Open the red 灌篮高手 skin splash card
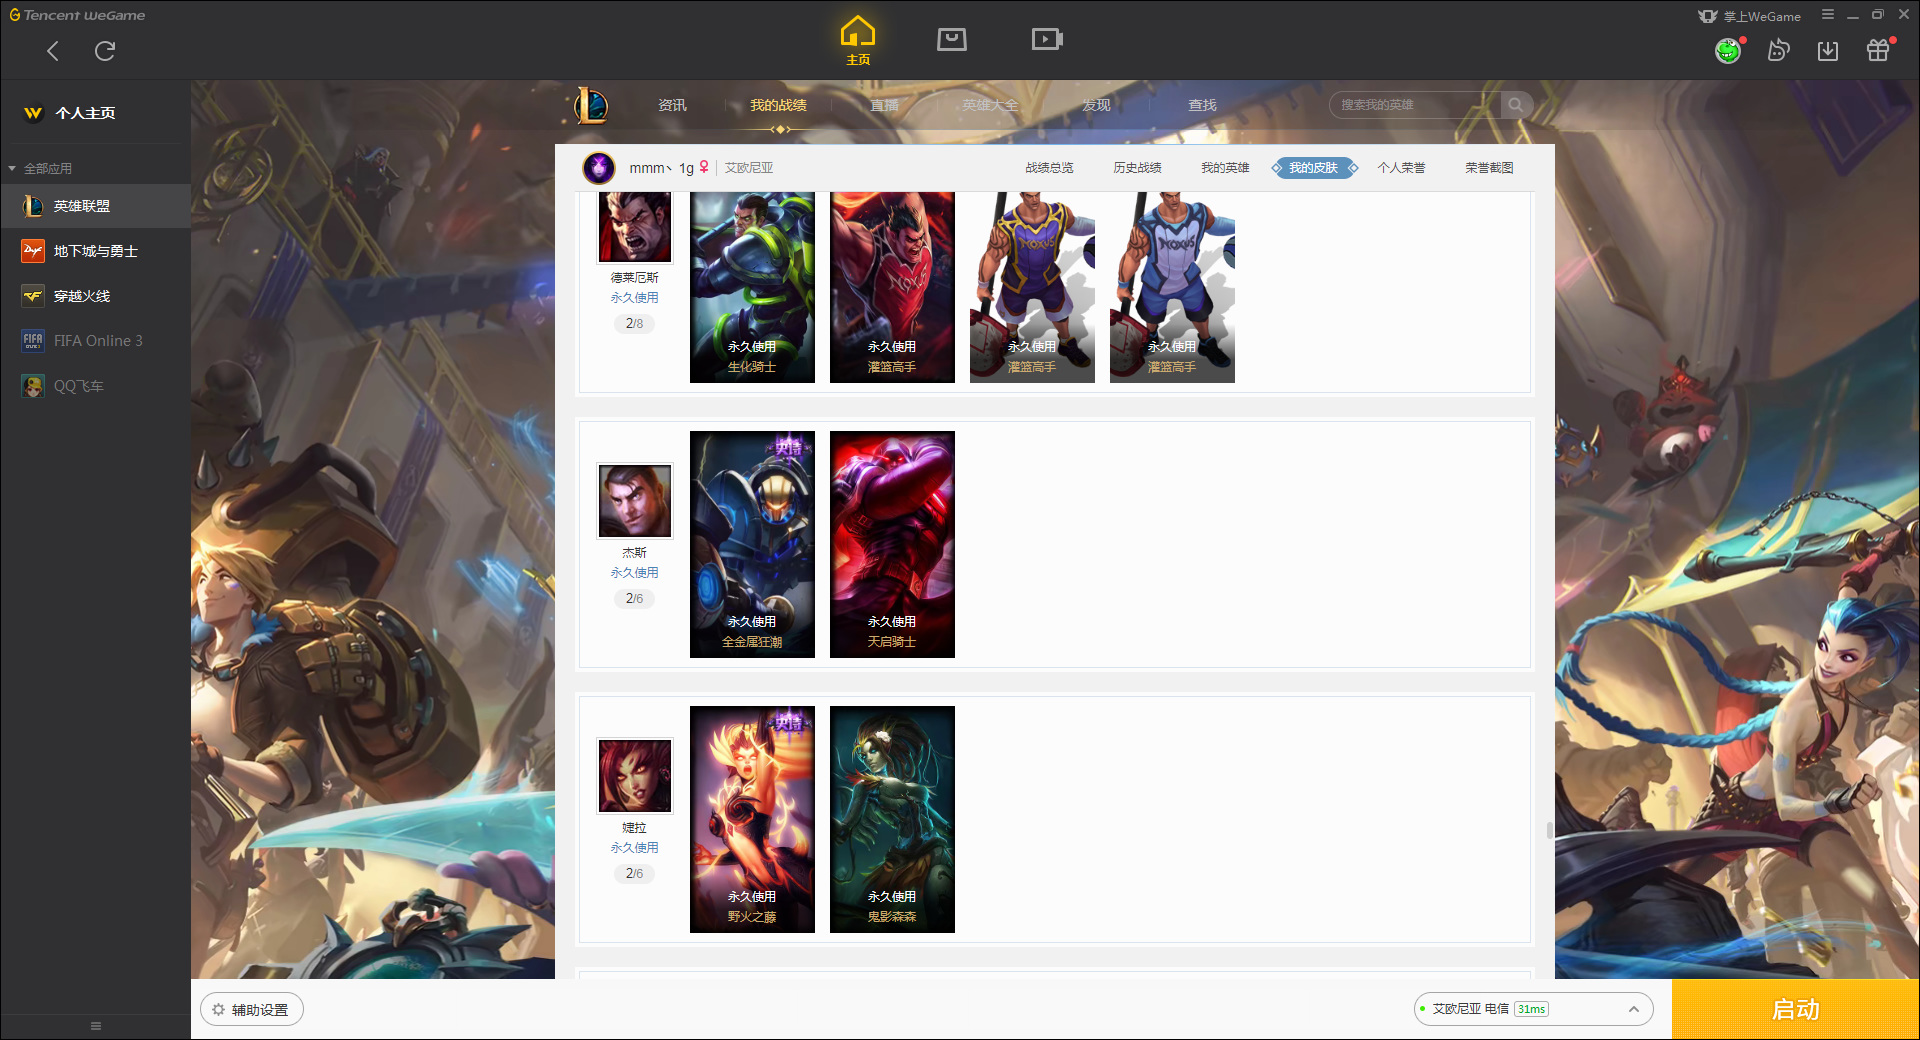Screen dimensions: 1920x1040 click(x=892, y=287)
